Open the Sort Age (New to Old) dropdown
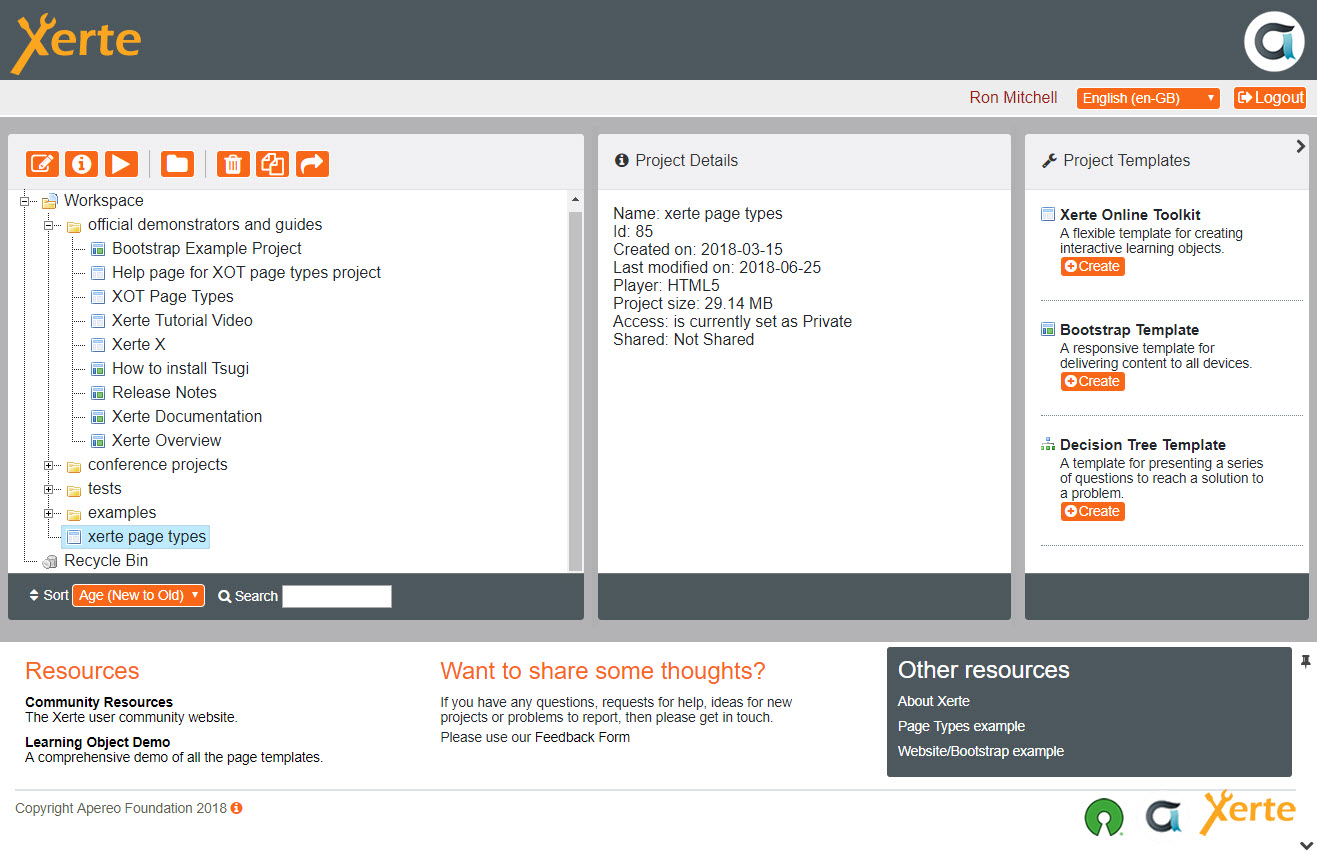 (x=138, y=595)
